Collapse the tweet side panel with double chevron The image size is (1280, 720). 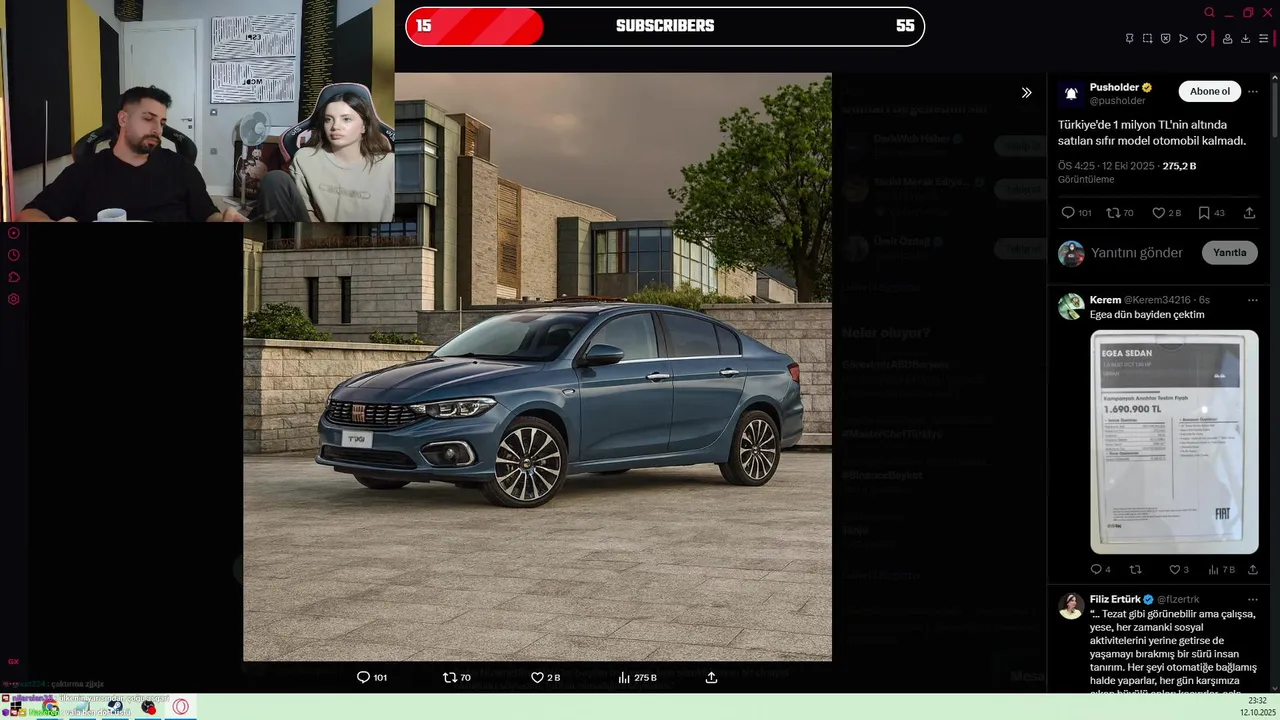(x=1026, y=92)
